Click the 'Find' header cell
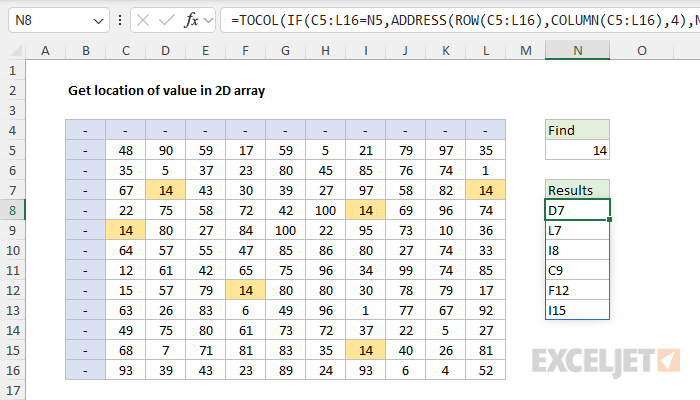The image size is (700, 400). click(577, 130)
